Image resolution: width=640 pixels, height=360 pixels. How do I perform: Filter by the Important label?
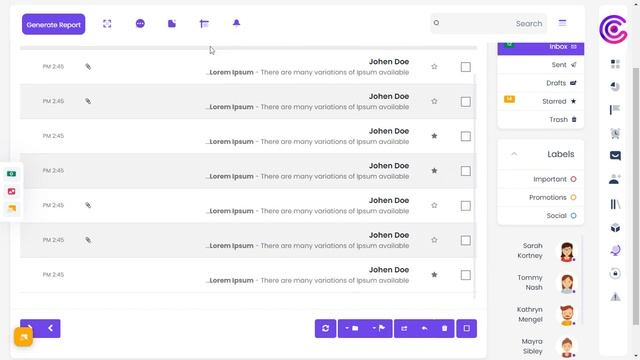(549, 179)
